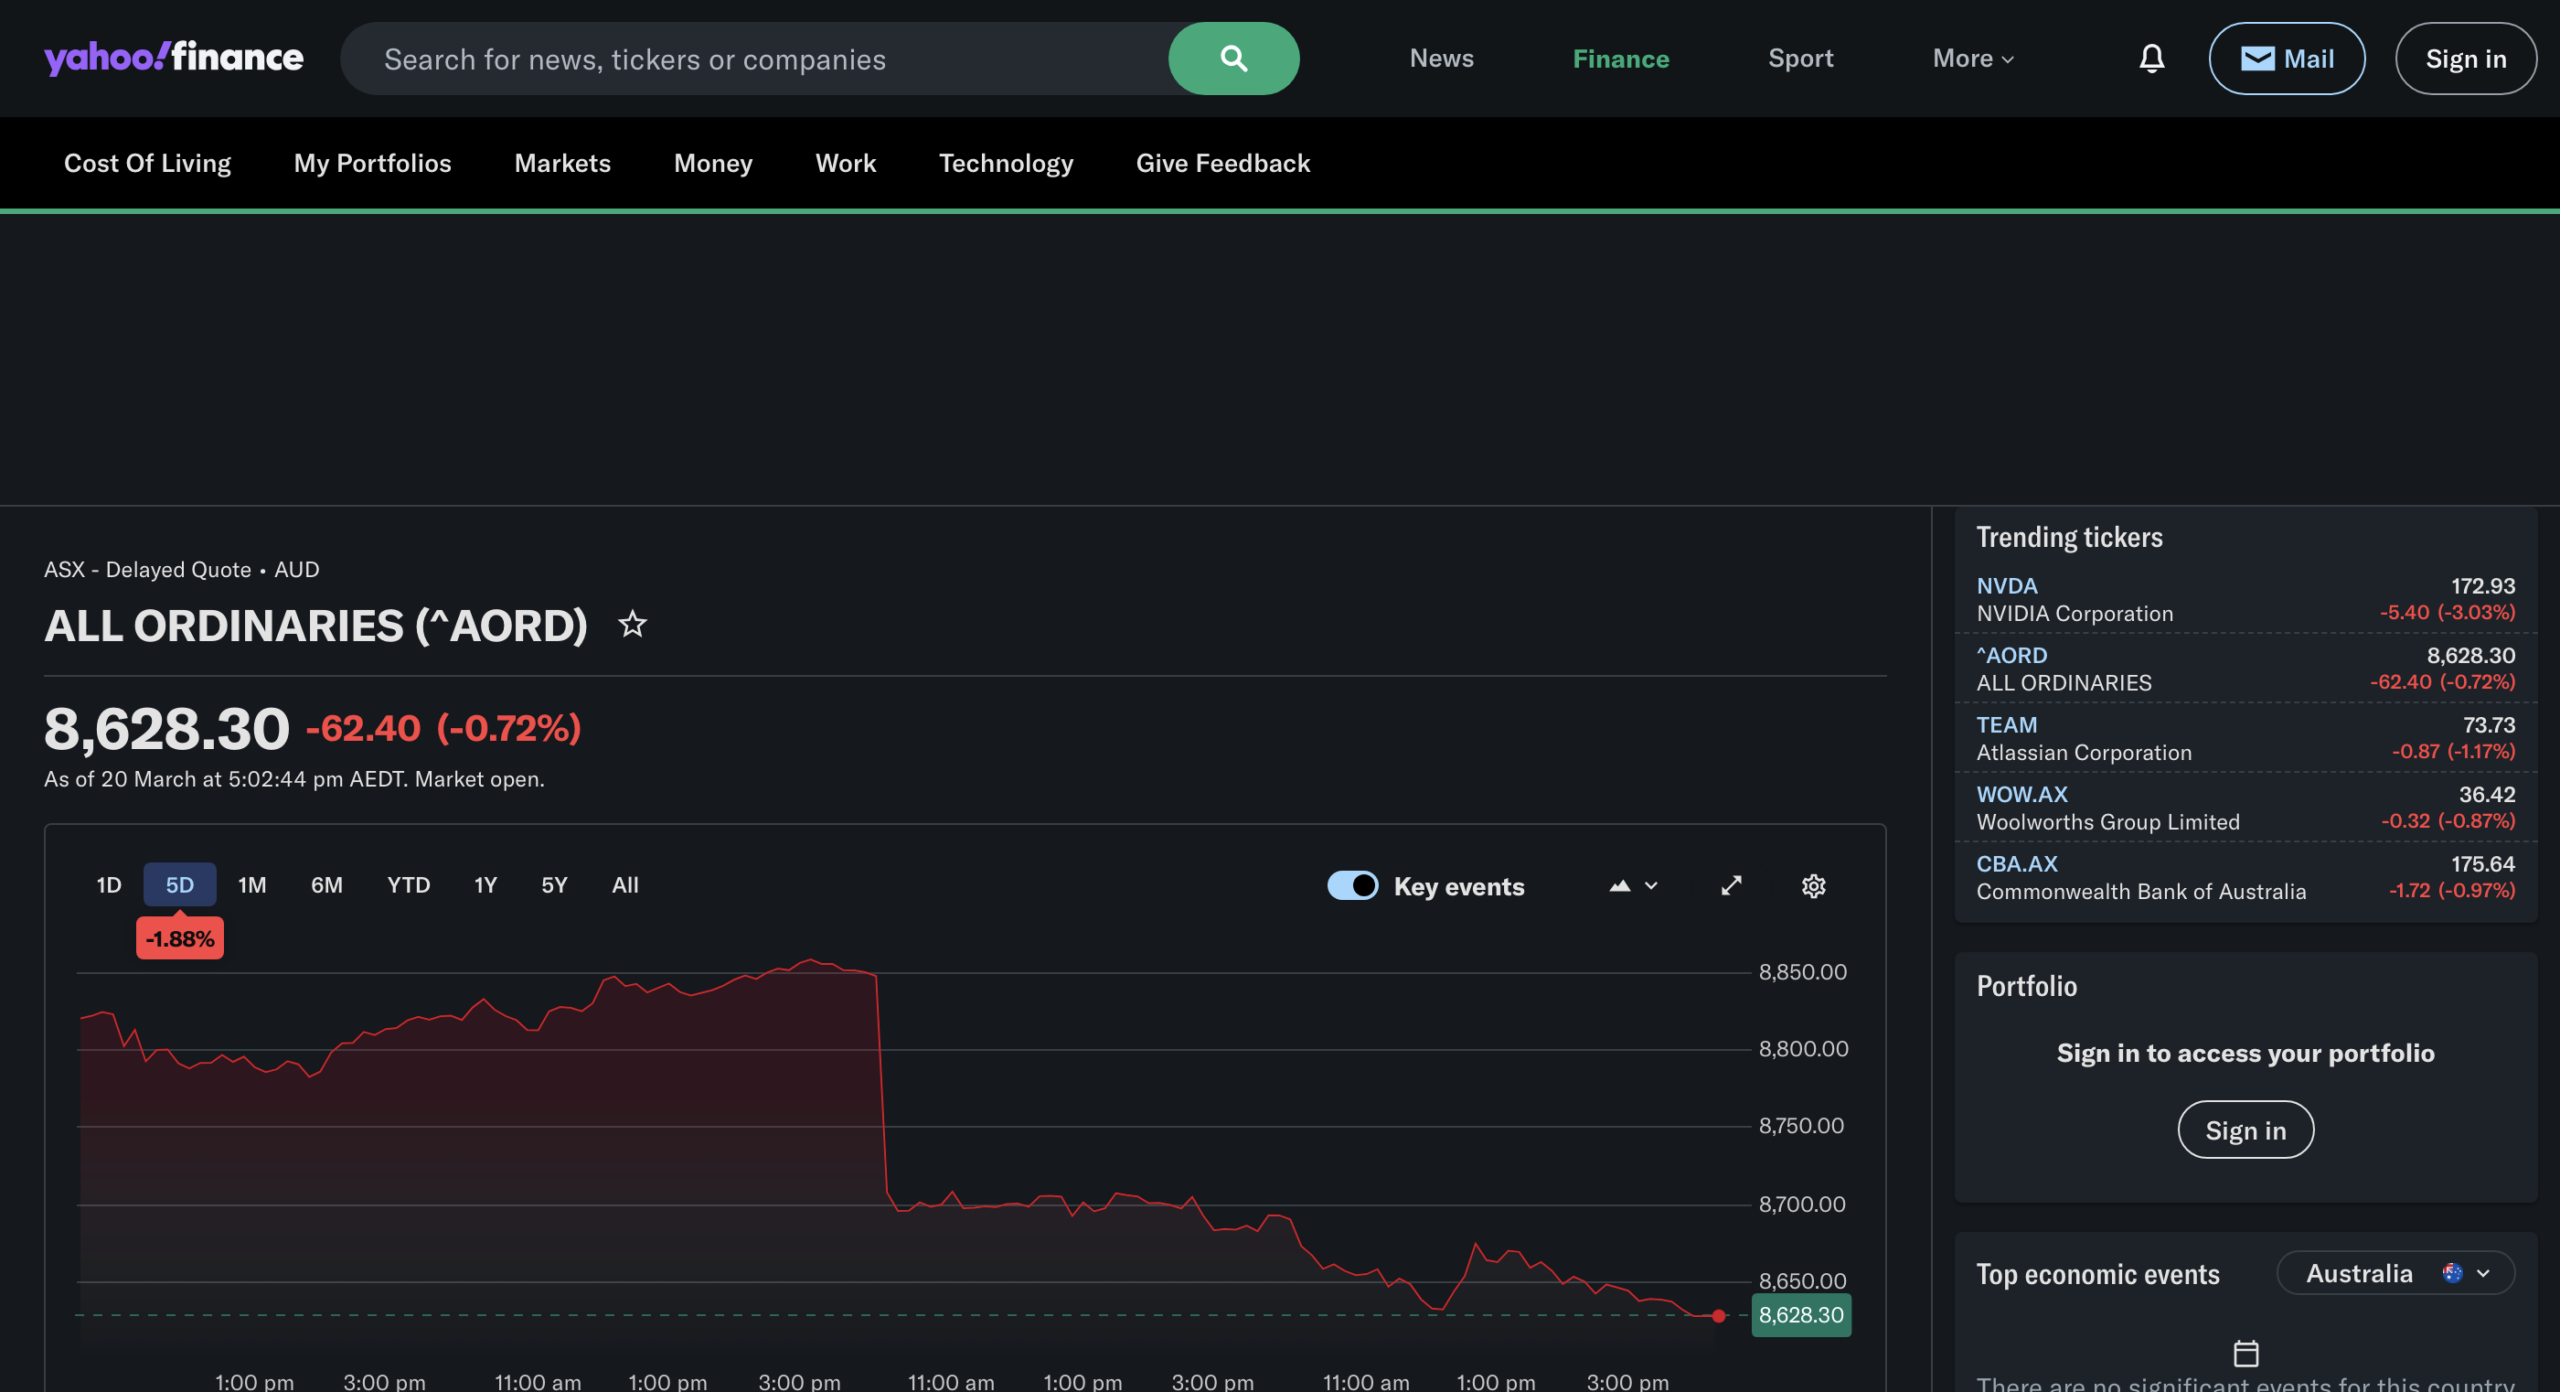Open ^AORD trending ticker link
2560x1392 pixels.
pyautogui.click(x=2012, y=655)
